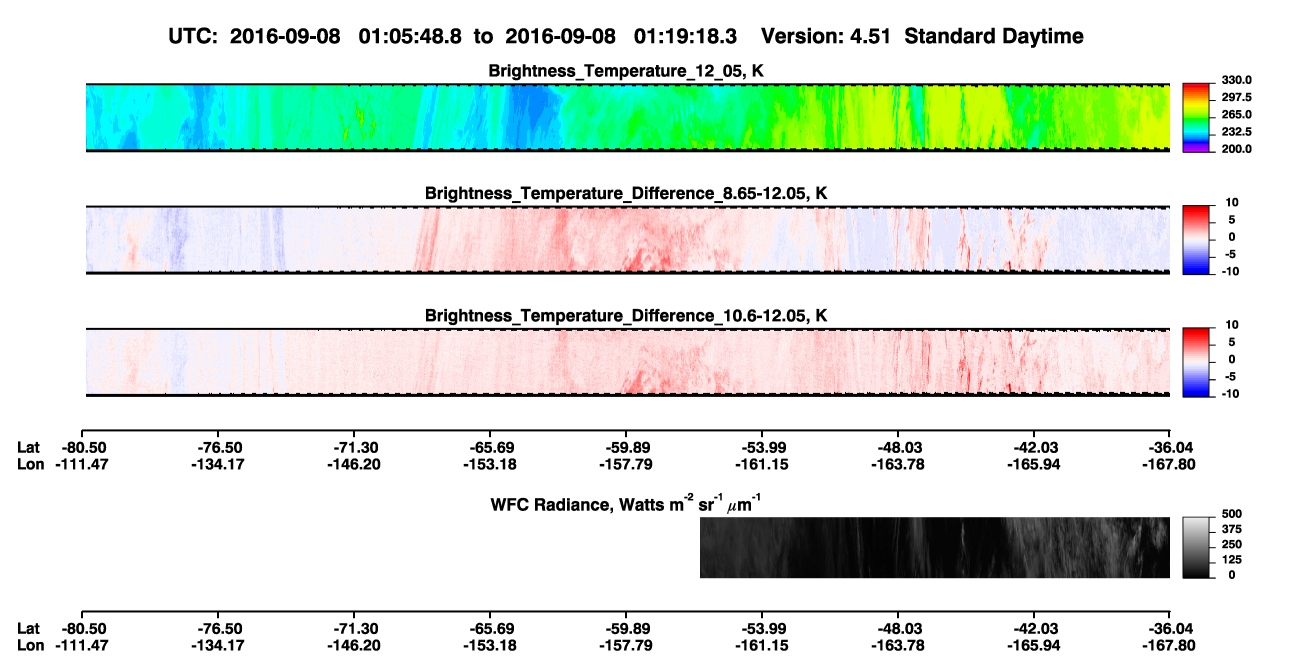Click '-153.18' longitude on the bottom axis
The width and height of the screenshot is (1300, 667).
point(489,645)
